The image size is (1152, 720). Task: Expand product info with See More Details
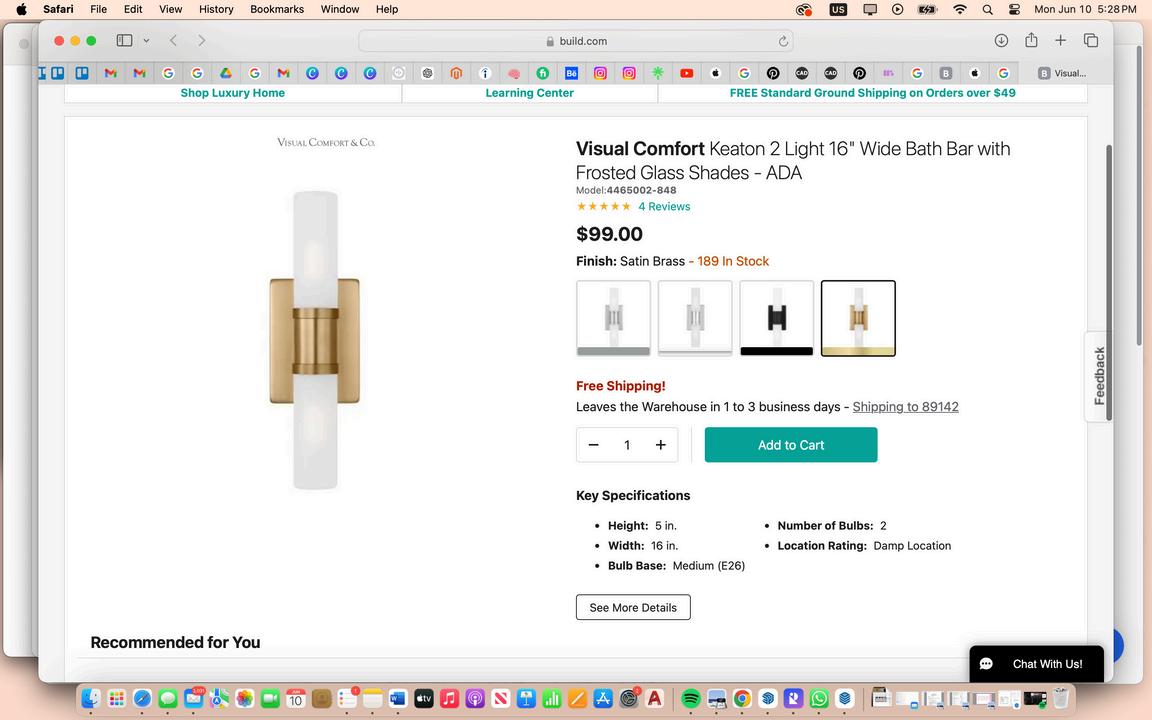(633, 607)
